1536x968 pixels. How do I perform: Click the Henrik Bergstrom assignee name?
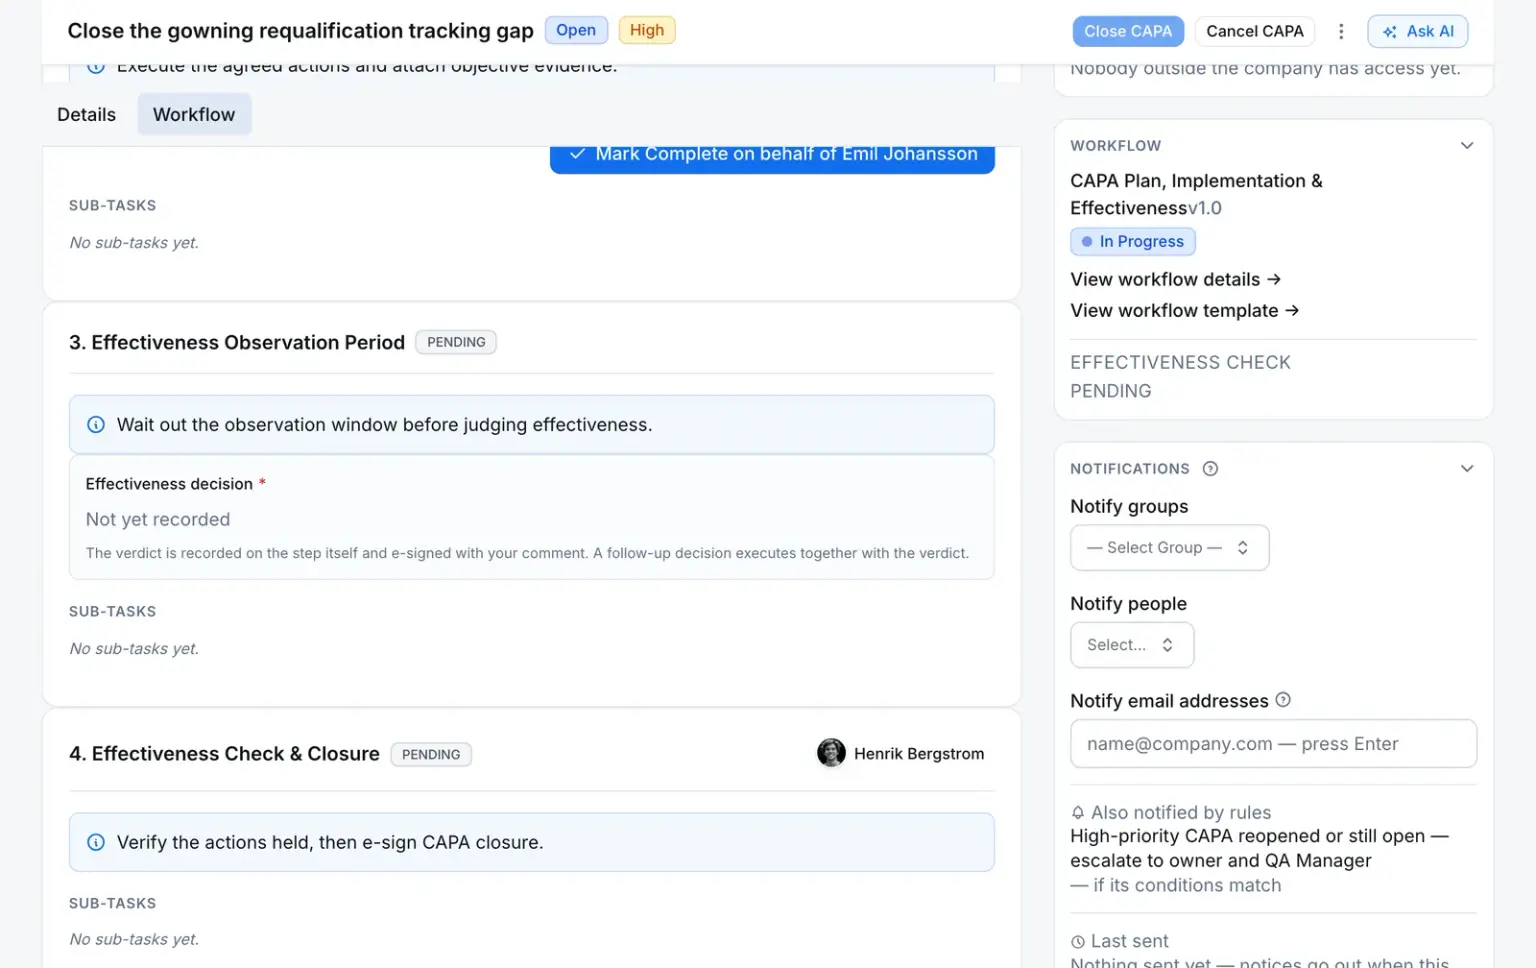pos(919,754)
